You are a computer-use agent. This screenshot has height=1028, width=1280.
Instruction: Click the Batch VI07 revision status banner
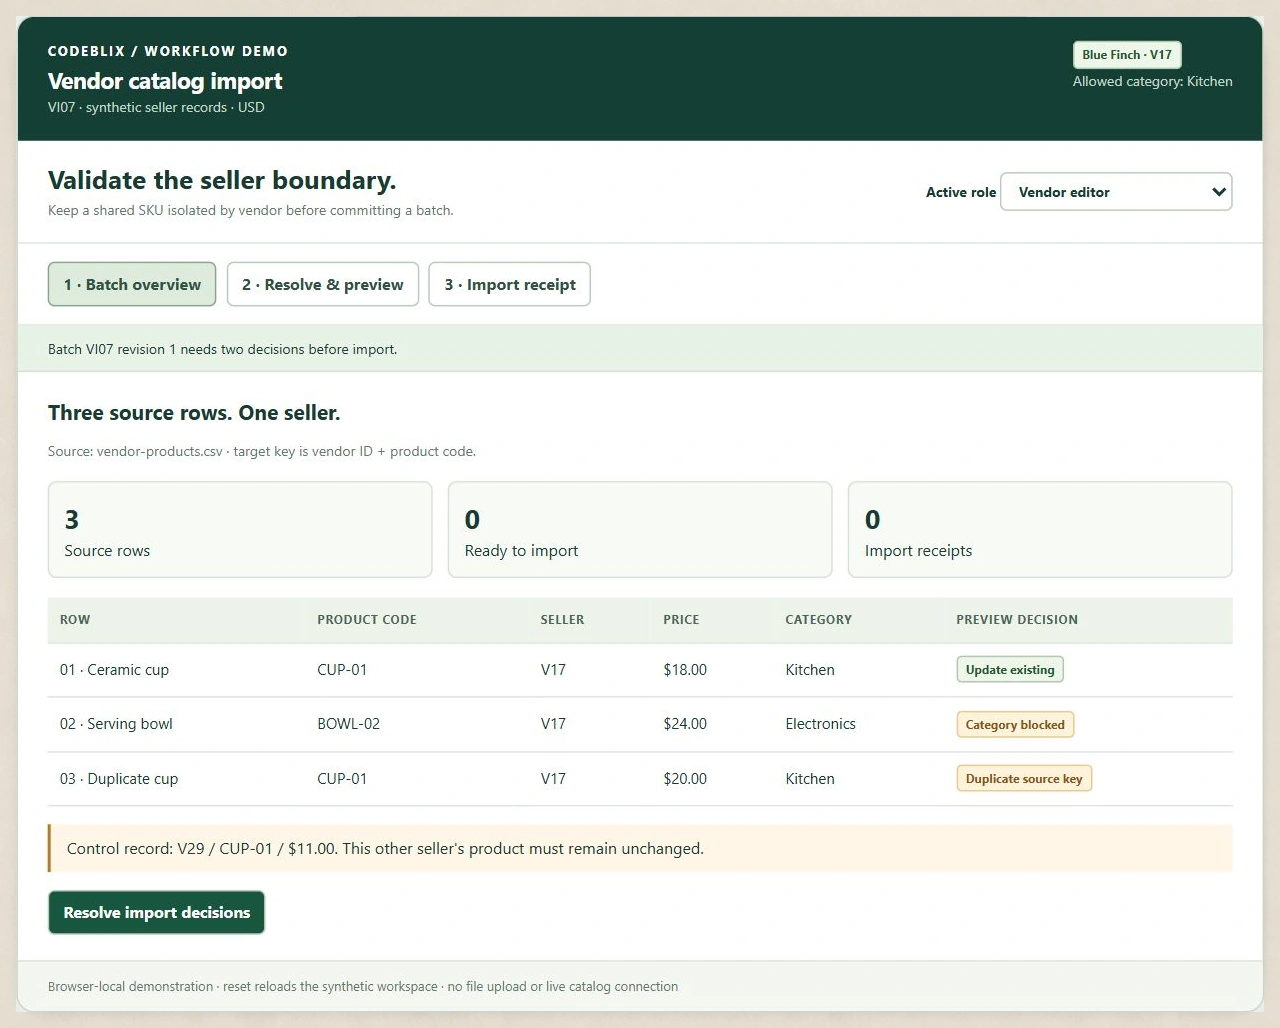(x=640, y=349)
